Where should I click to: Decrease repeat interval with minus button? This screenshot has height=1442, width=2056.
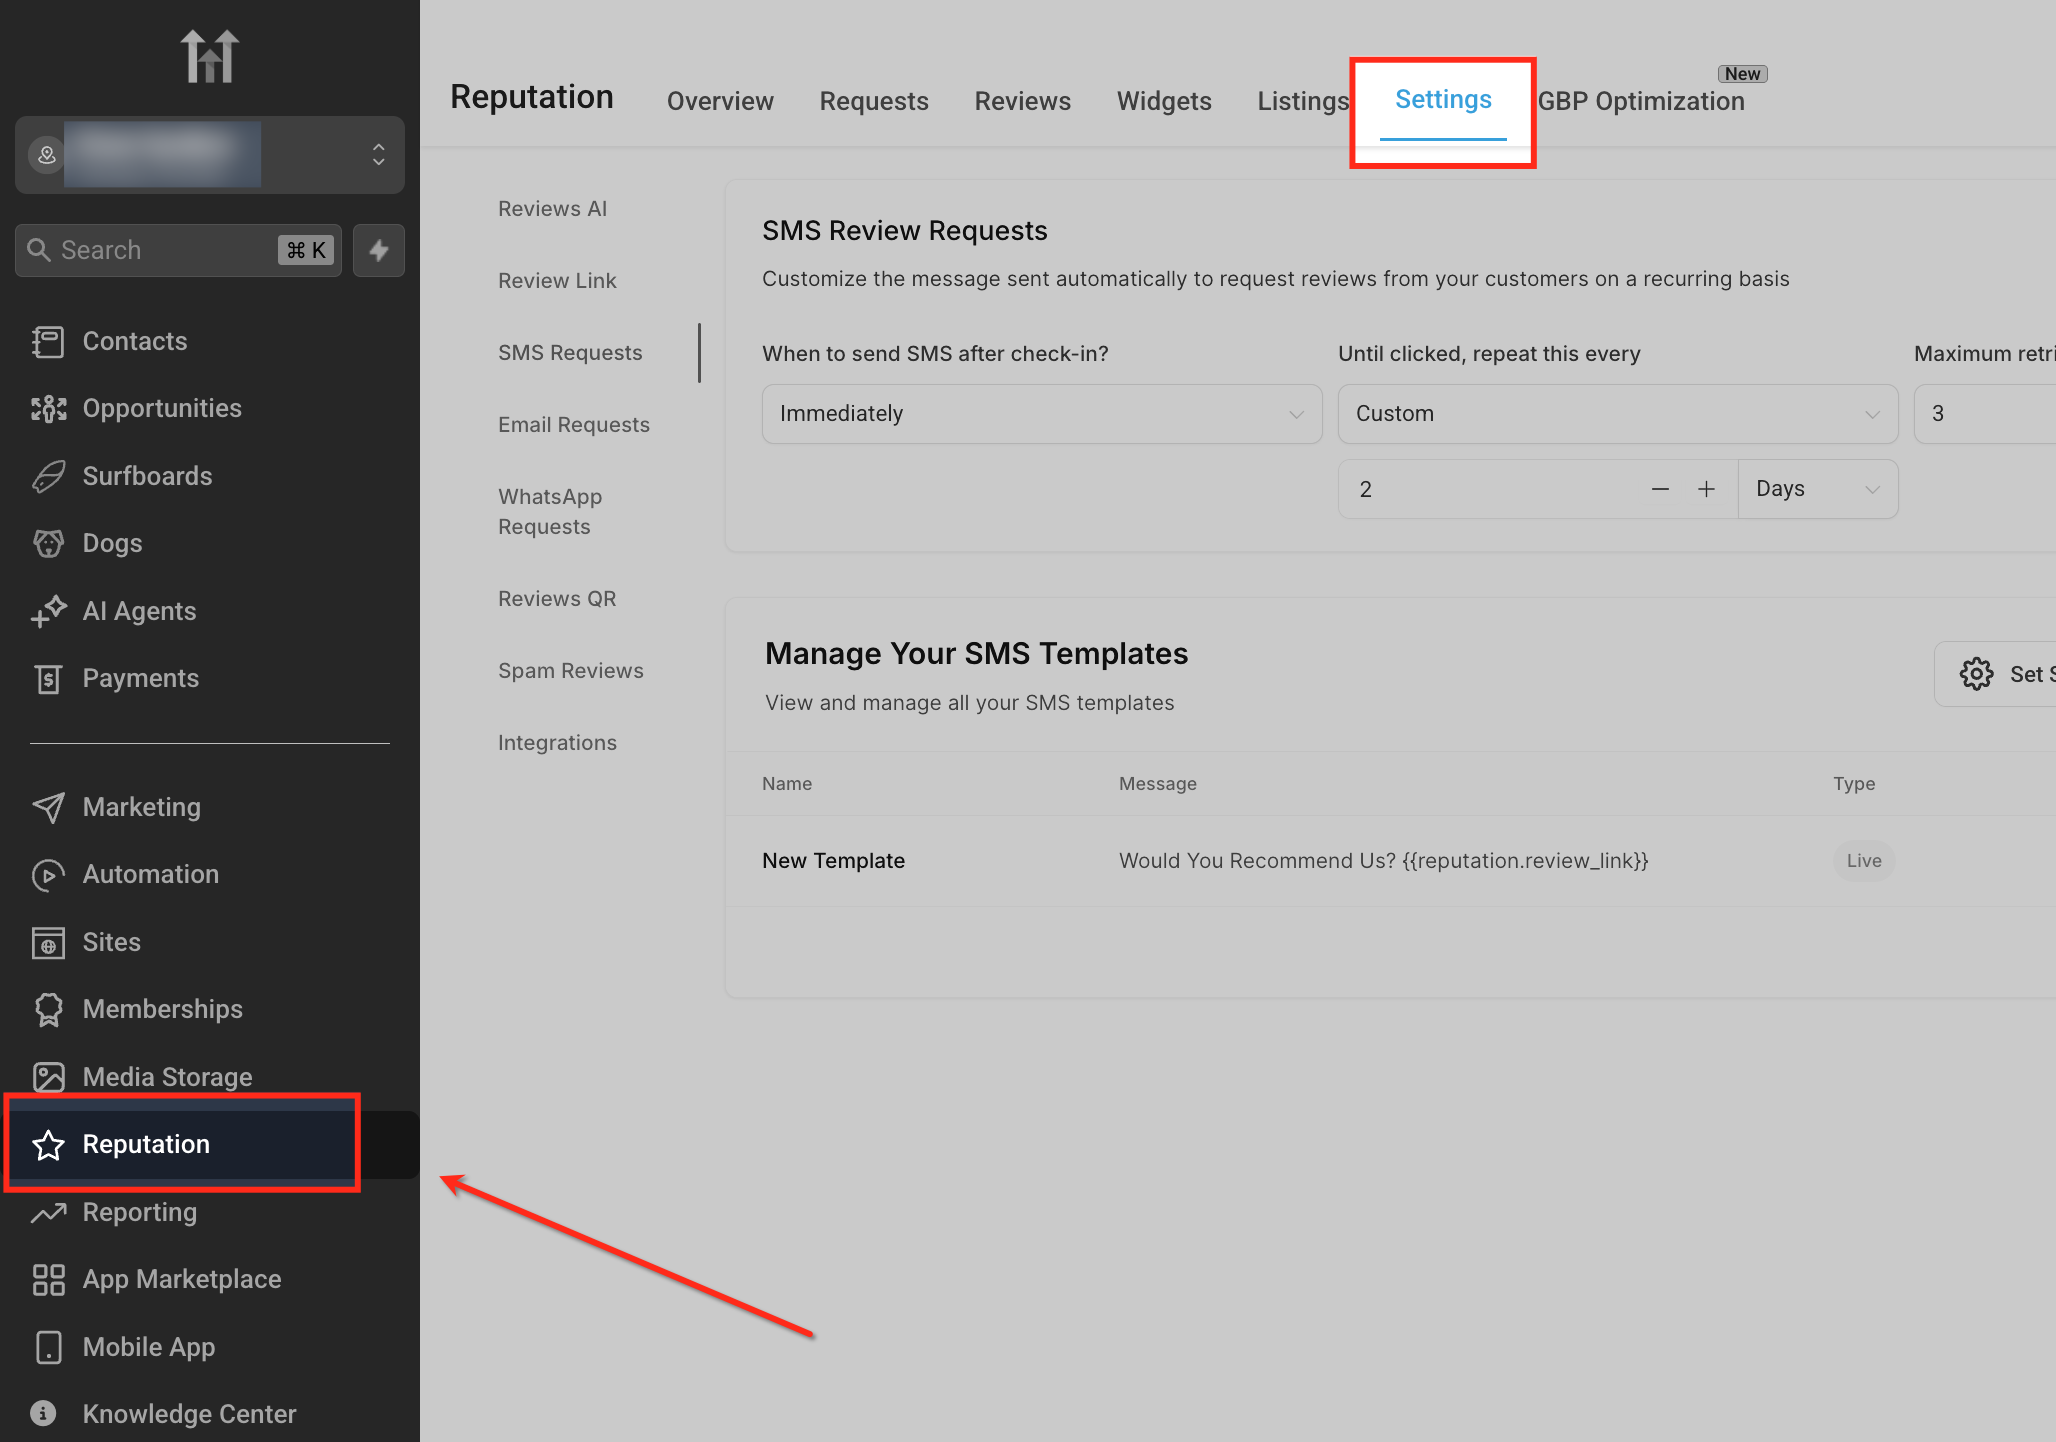coord(1660,489)
